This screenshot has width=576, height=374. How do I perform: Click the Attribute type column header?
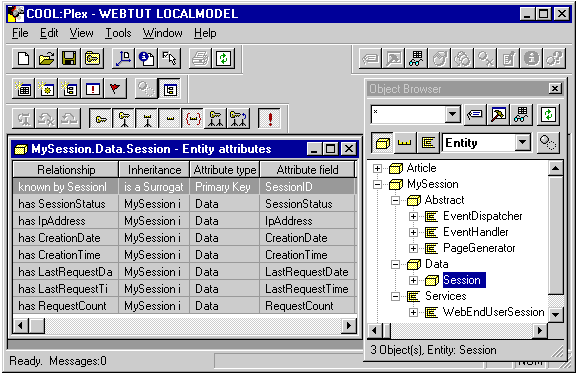point(225,170)
